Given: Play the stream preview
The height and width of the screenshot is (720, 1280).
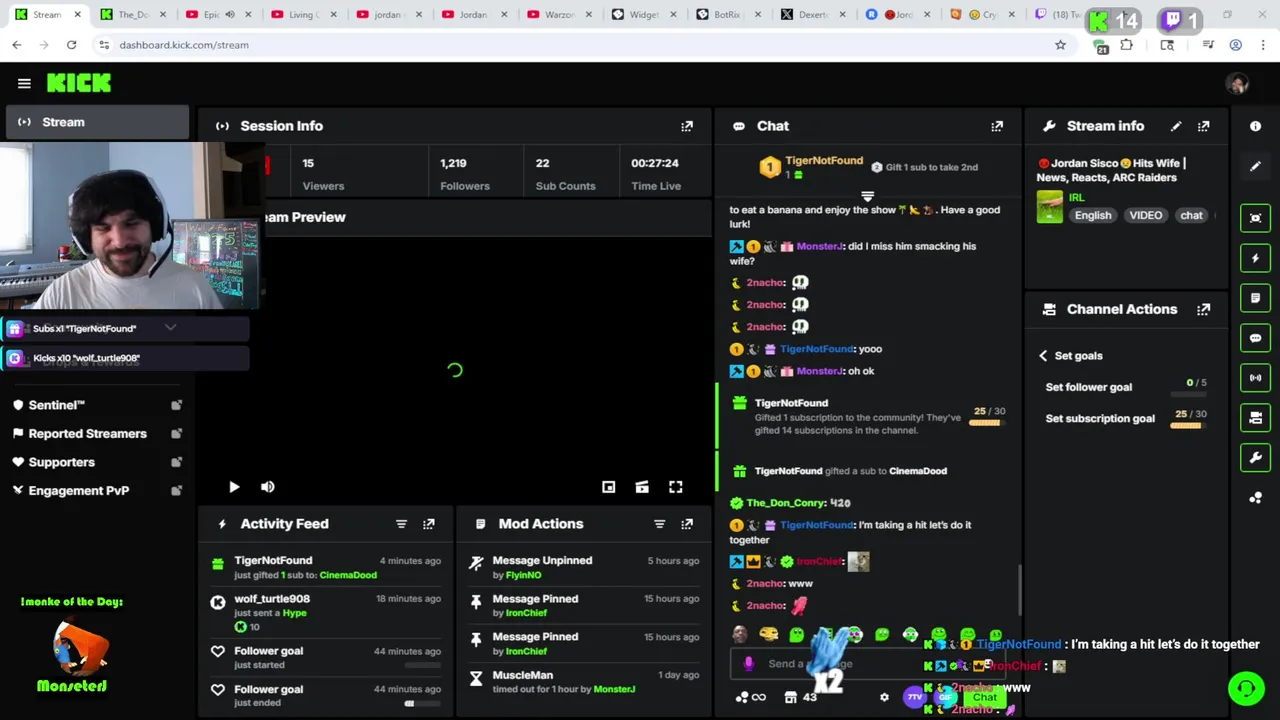Looking at the screenshot, I should (x=234, y=487).
